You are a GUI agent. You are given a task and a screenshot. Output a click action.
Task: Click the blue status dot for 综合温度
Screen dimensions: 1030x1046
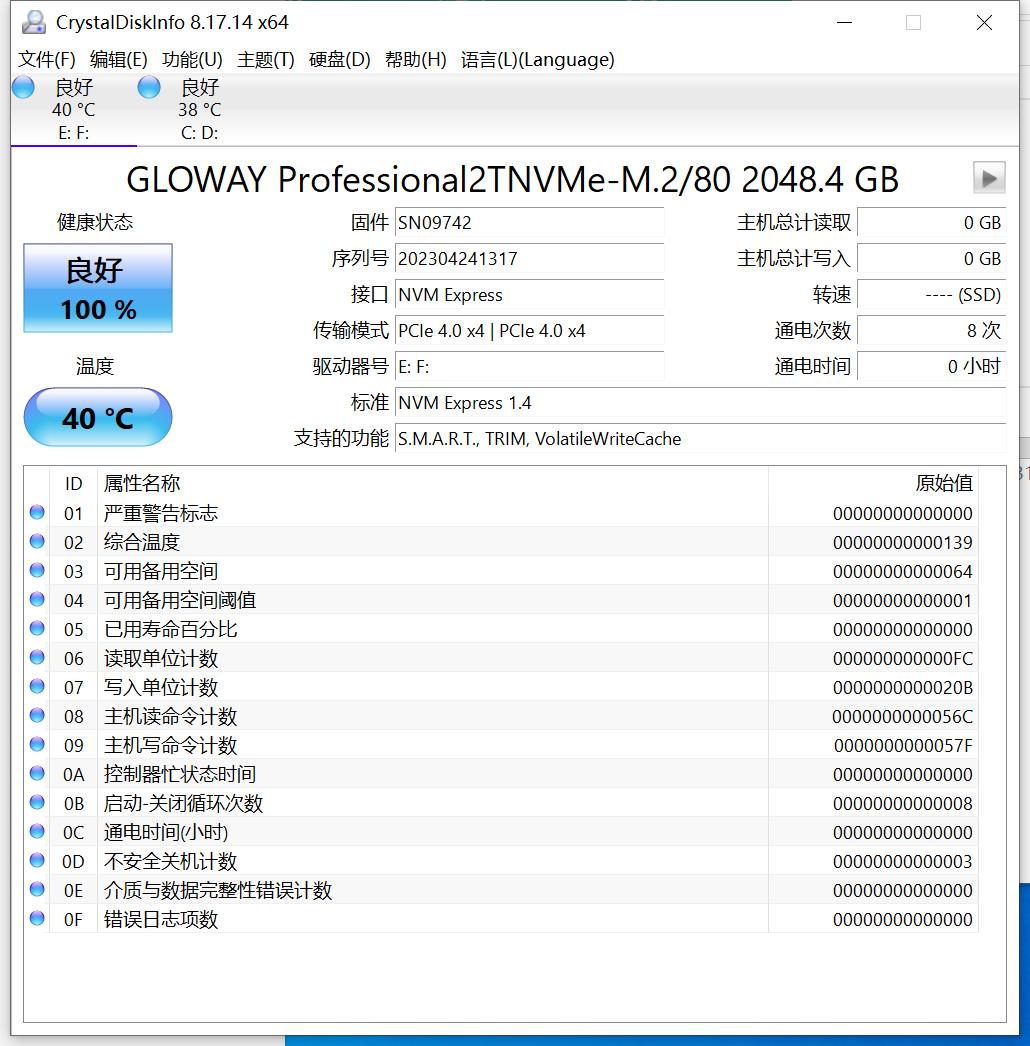coord(36,541)
